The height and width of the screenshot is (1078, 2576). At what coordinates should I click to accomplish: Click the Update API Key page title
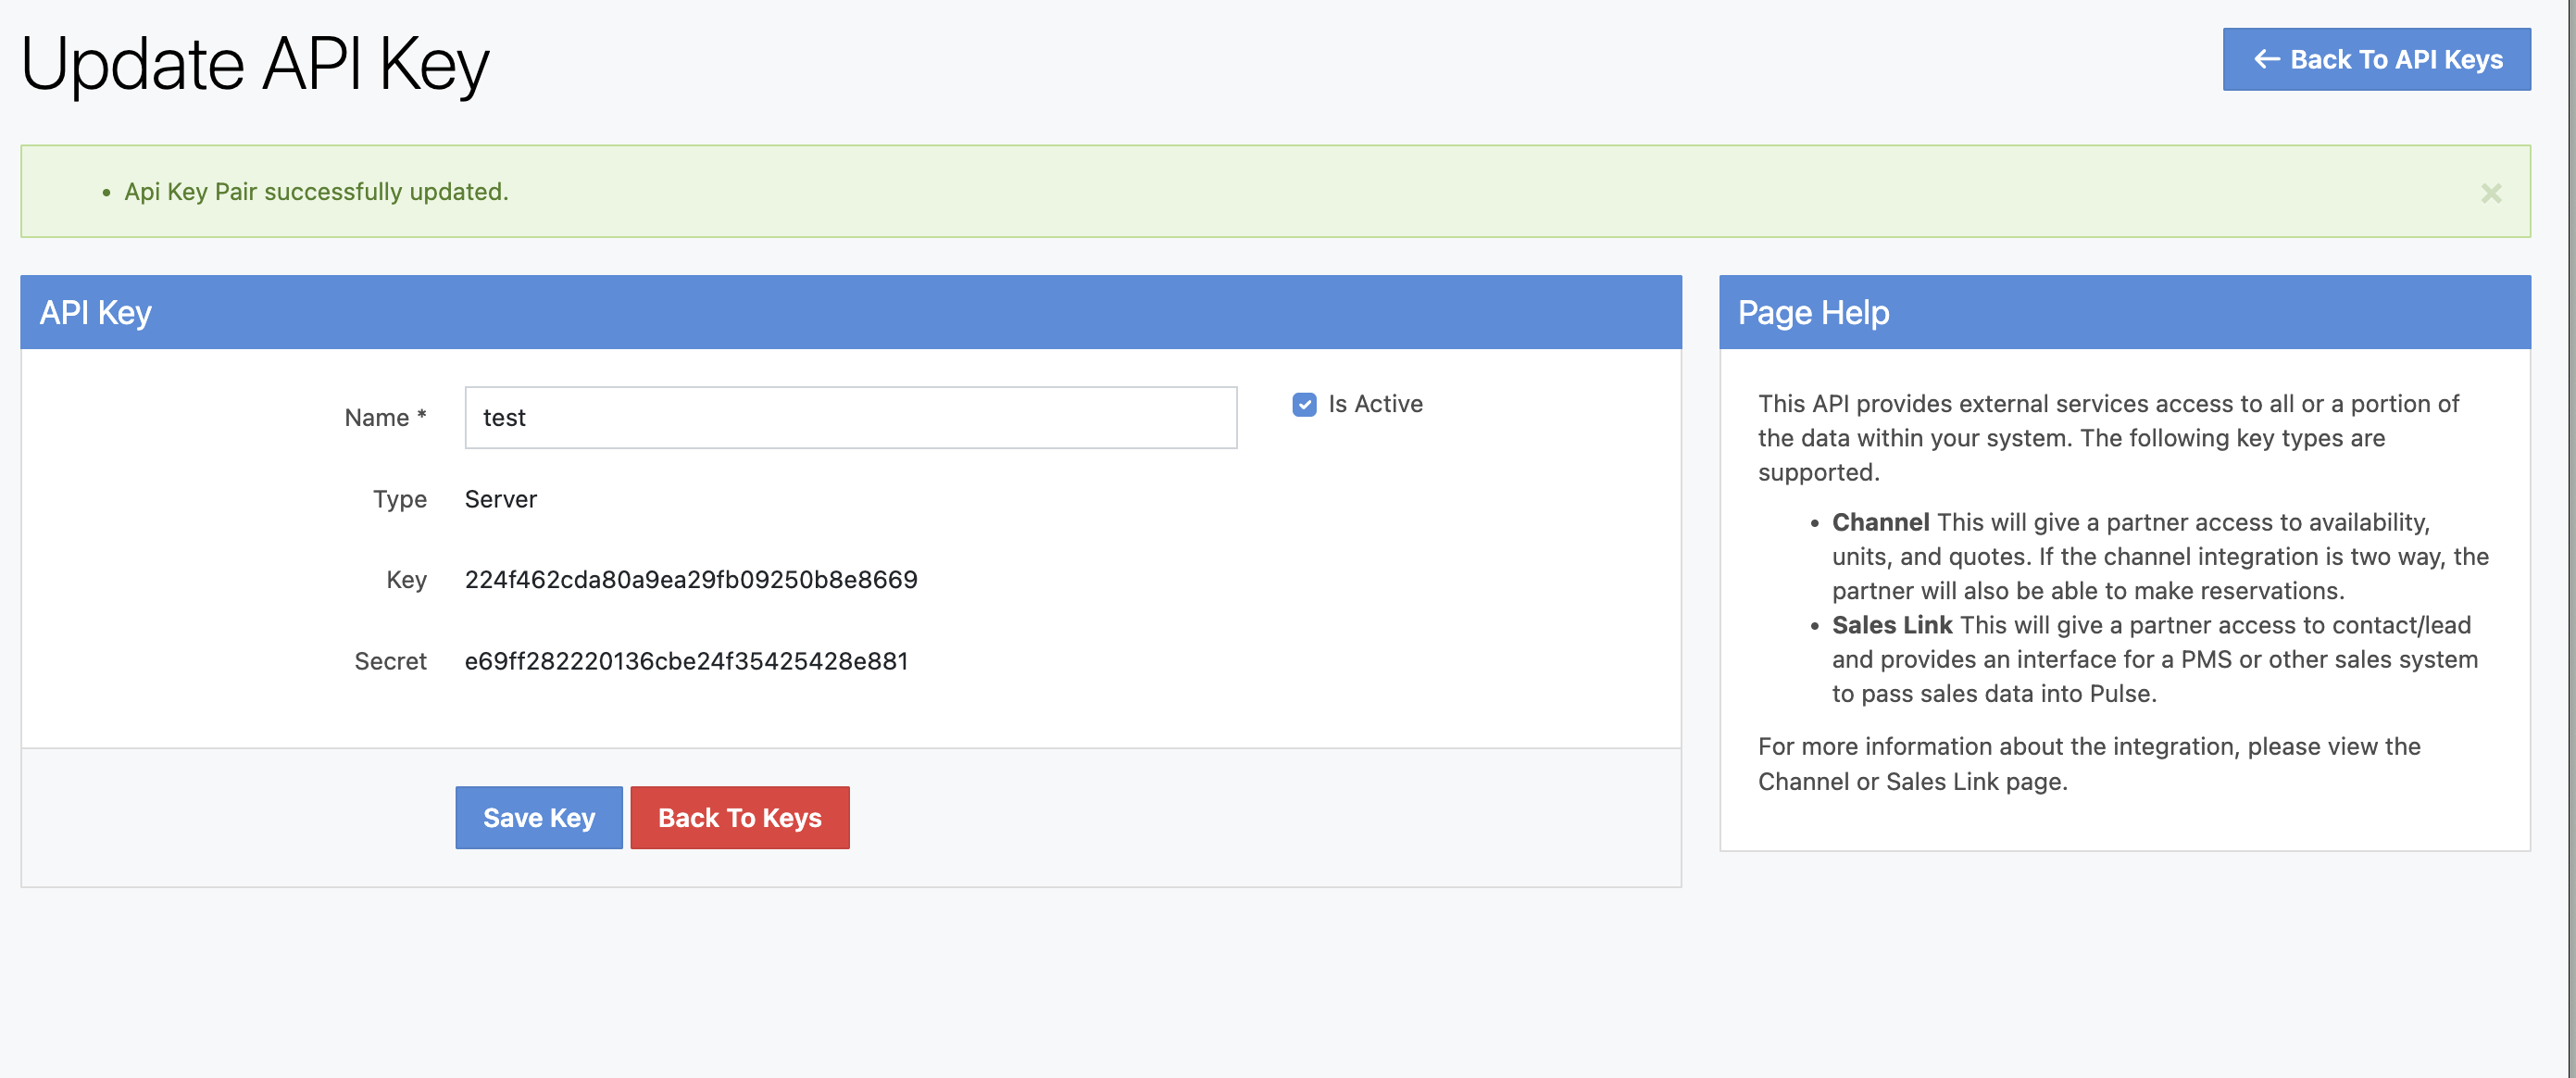pos(255,64)
